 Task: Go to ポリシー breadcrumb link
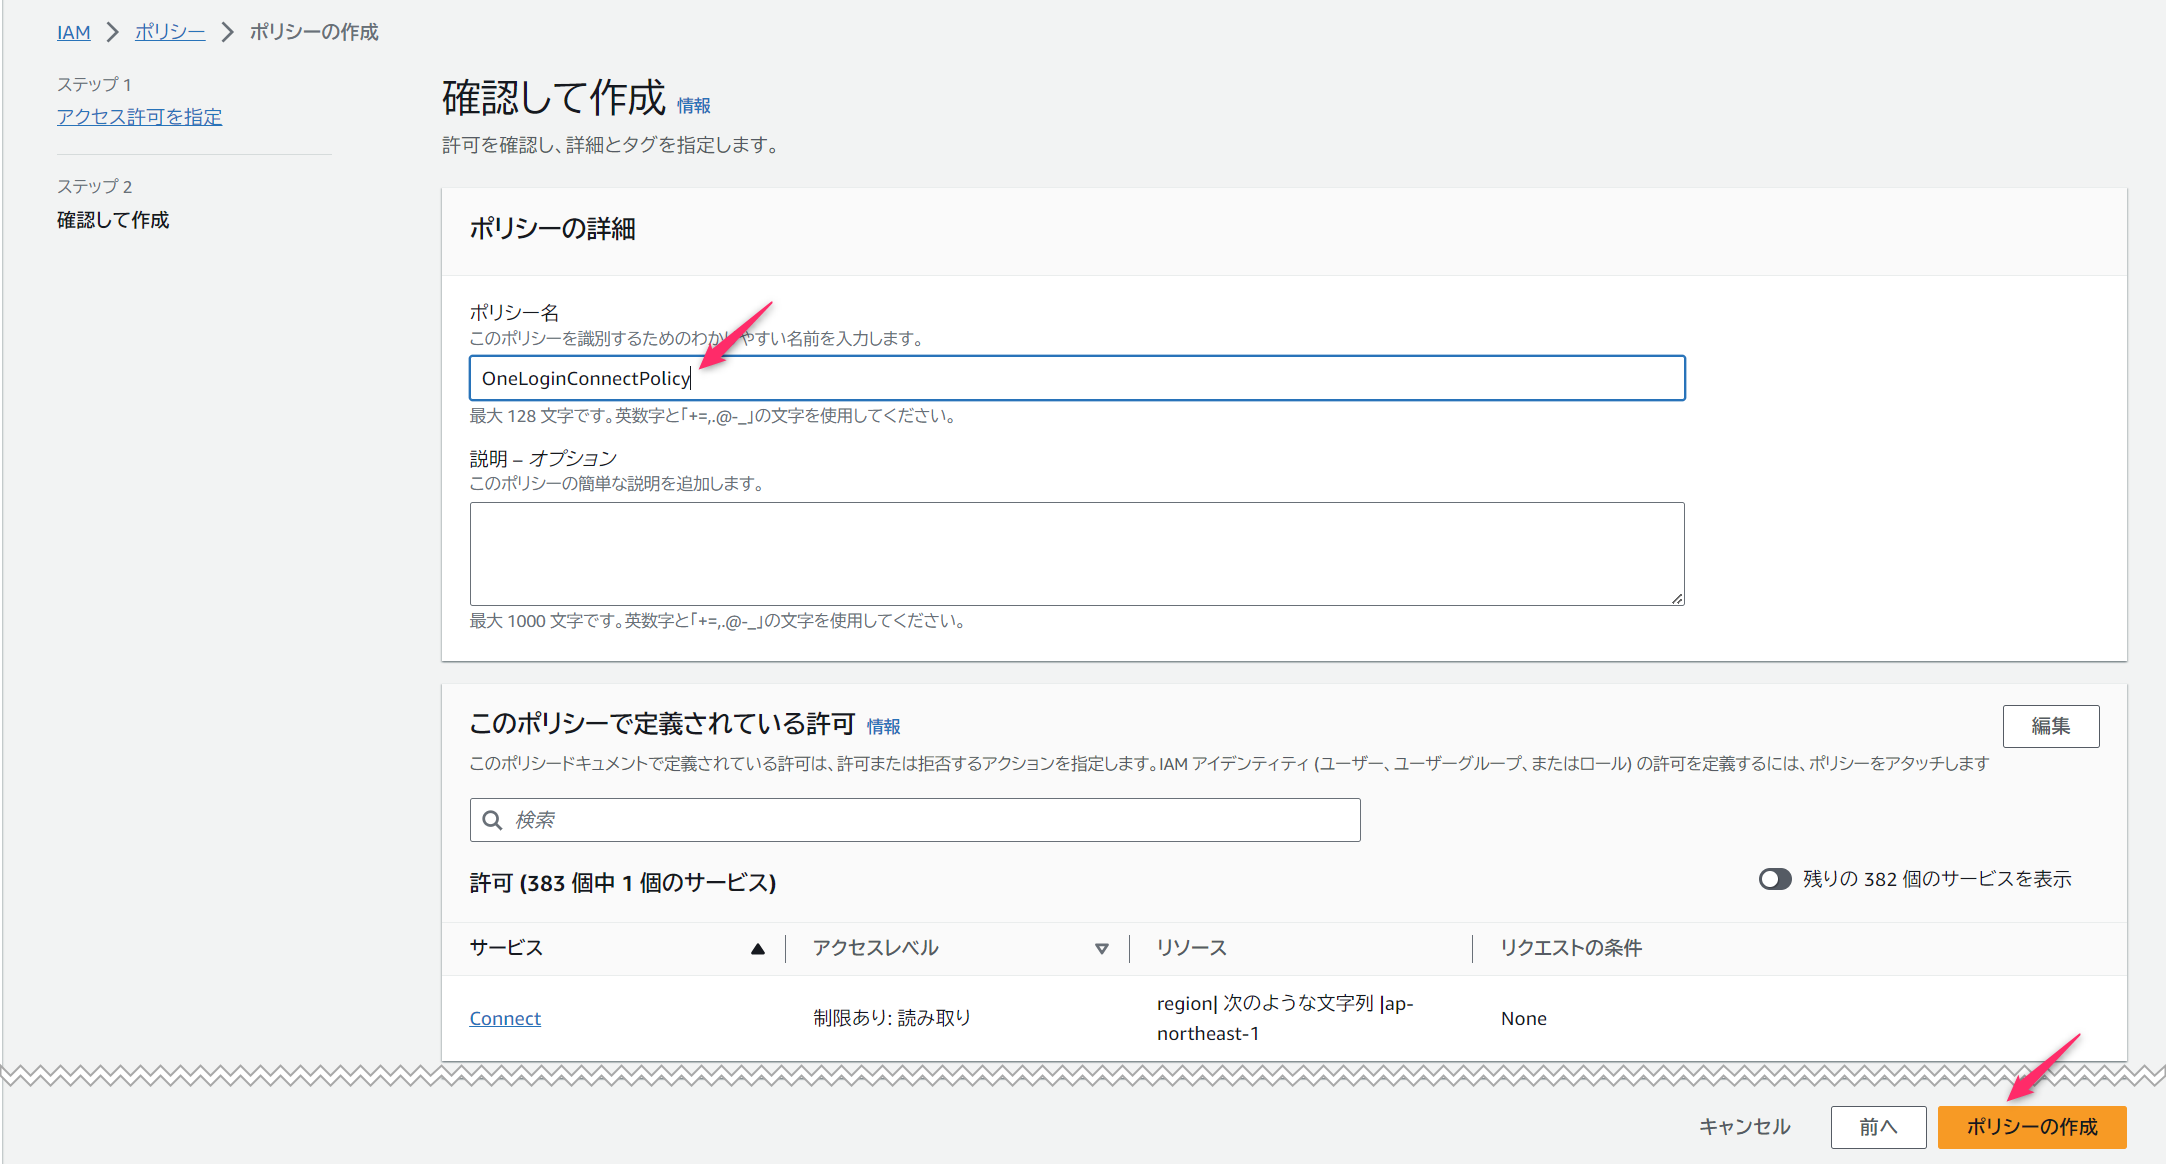point(170,32)
